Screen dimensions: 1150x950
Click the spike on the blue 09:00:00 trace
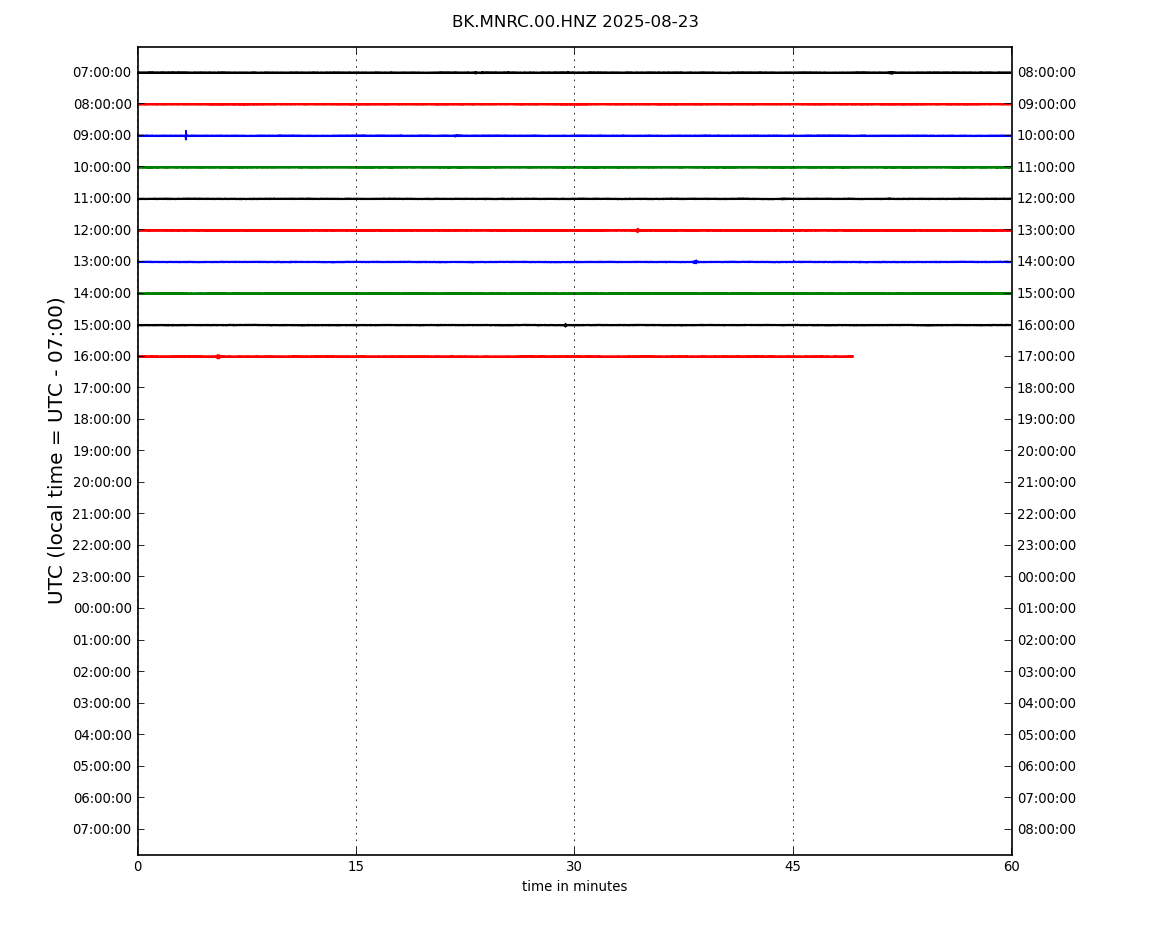(186, 135)
